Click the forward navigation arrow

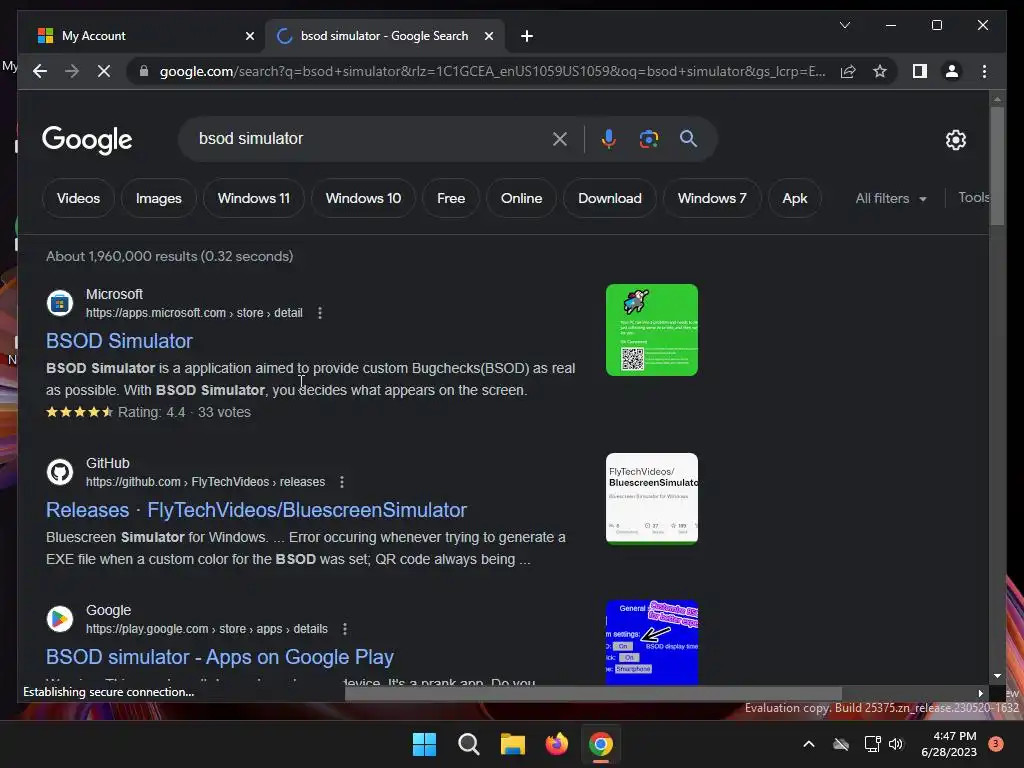pos(72,71)
